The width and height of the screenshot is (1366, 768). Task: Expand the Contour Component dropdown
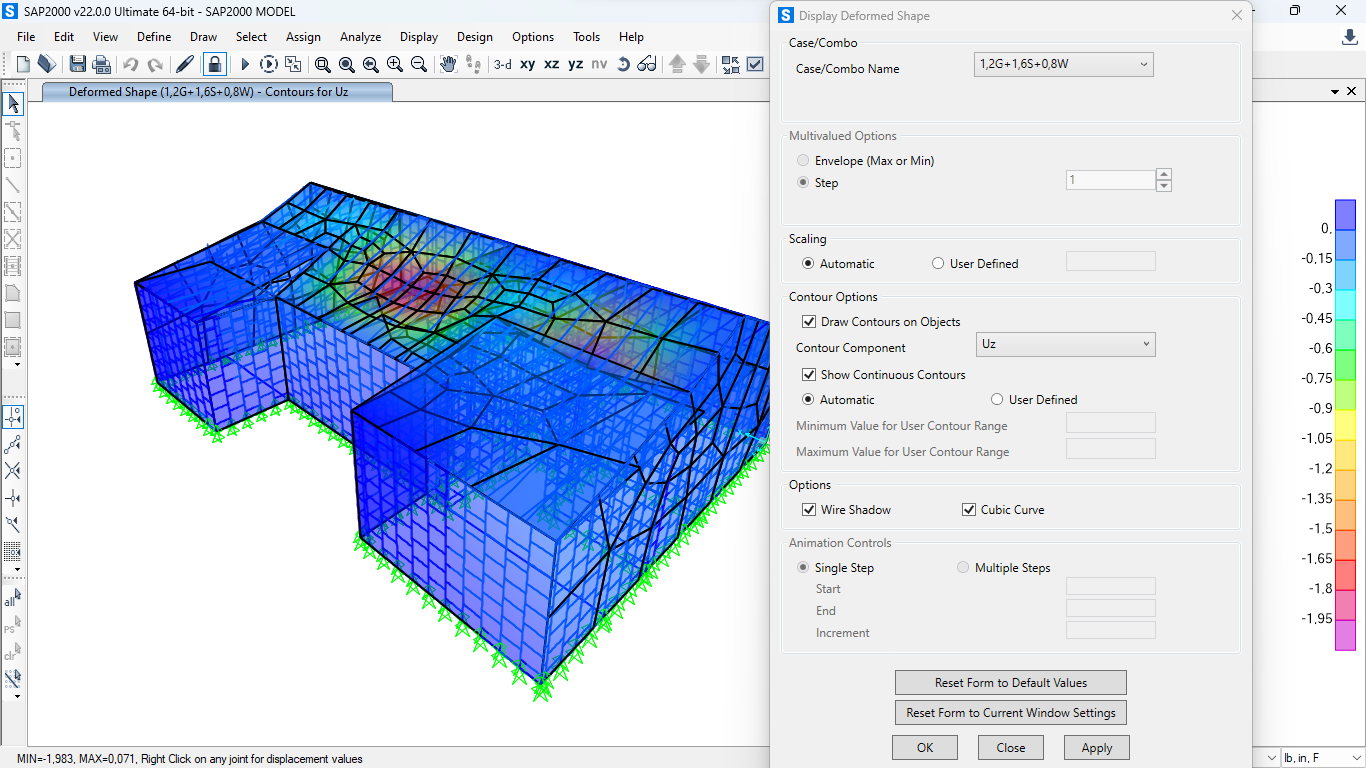1065,344
